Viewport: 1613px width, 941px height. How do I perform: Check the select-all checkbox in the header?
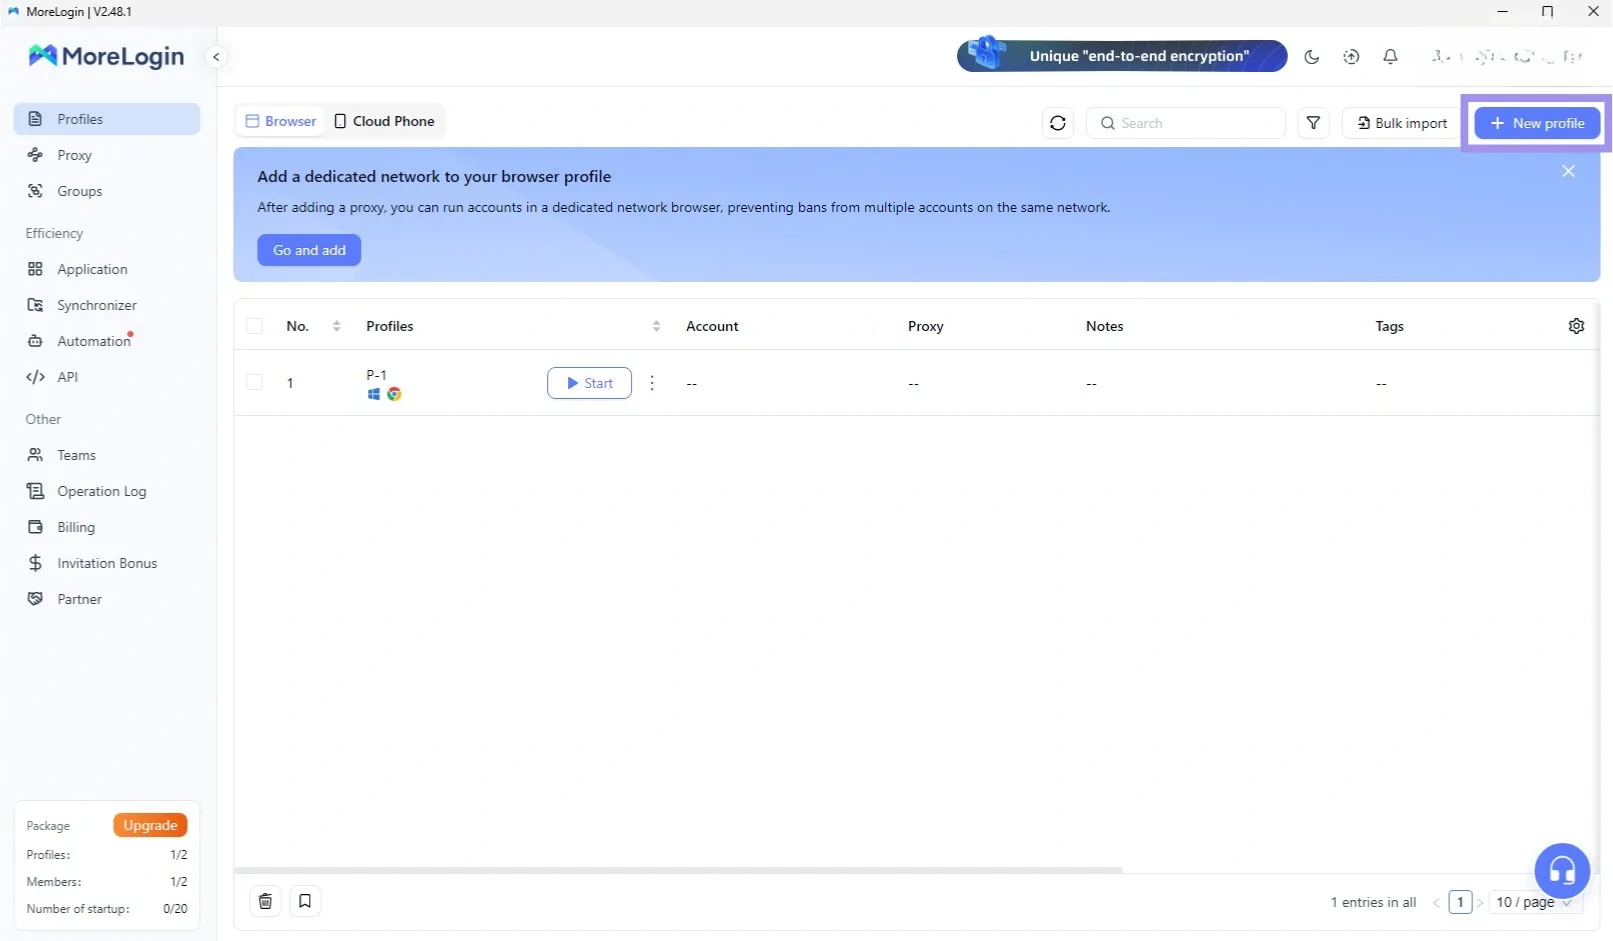[x=254, y=326]
